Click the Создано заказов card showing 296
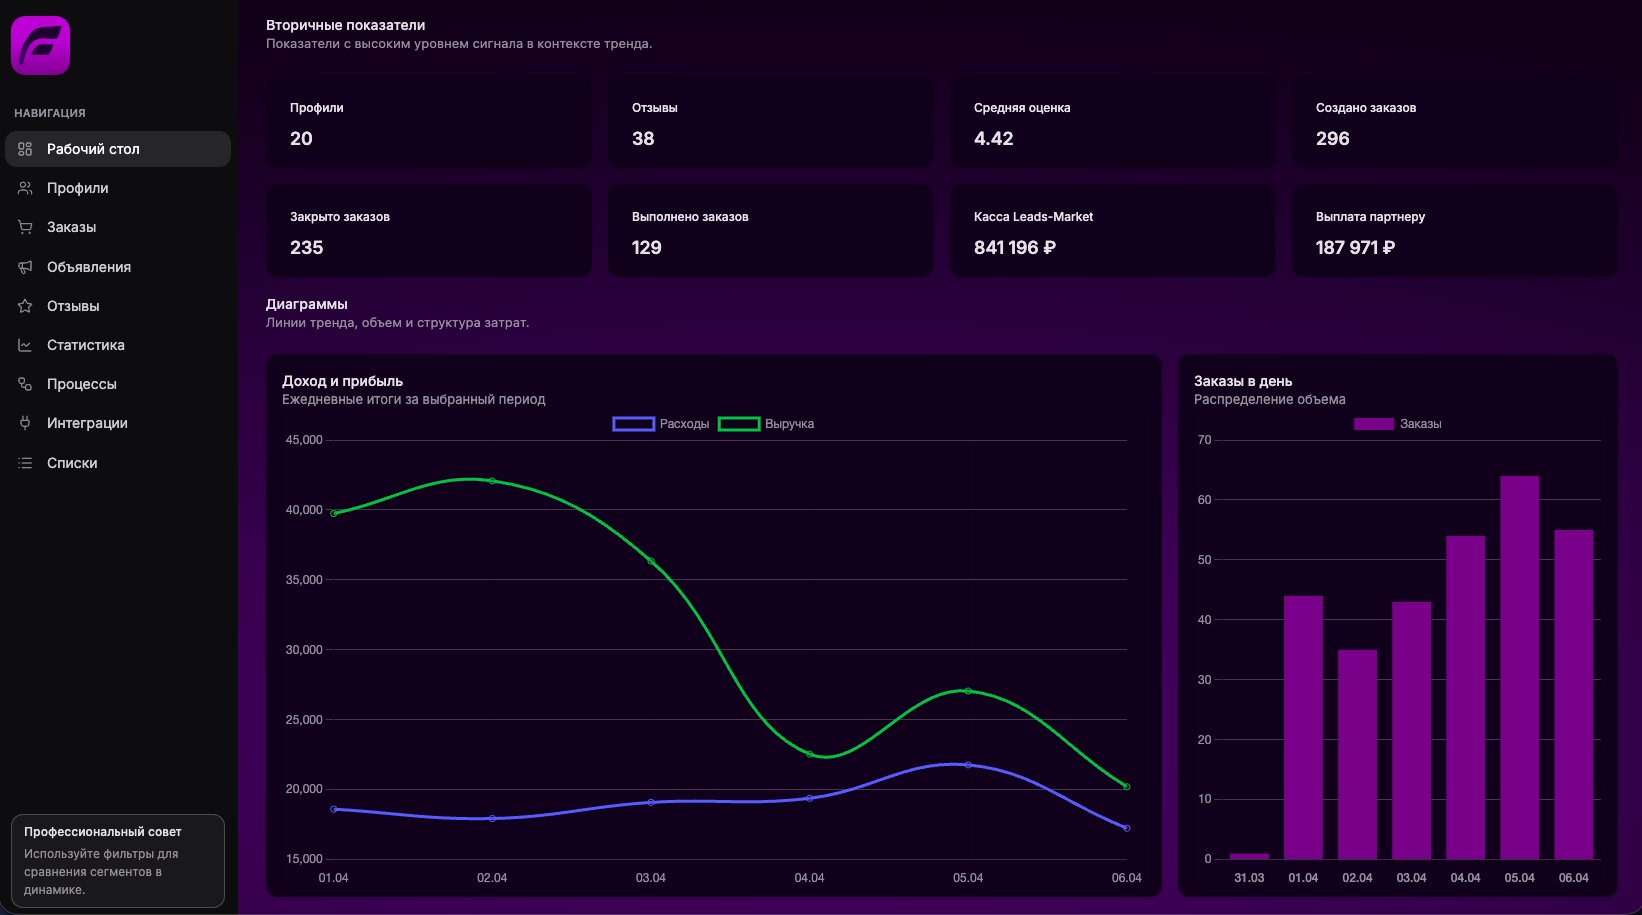 click(x=1455, y=123)
